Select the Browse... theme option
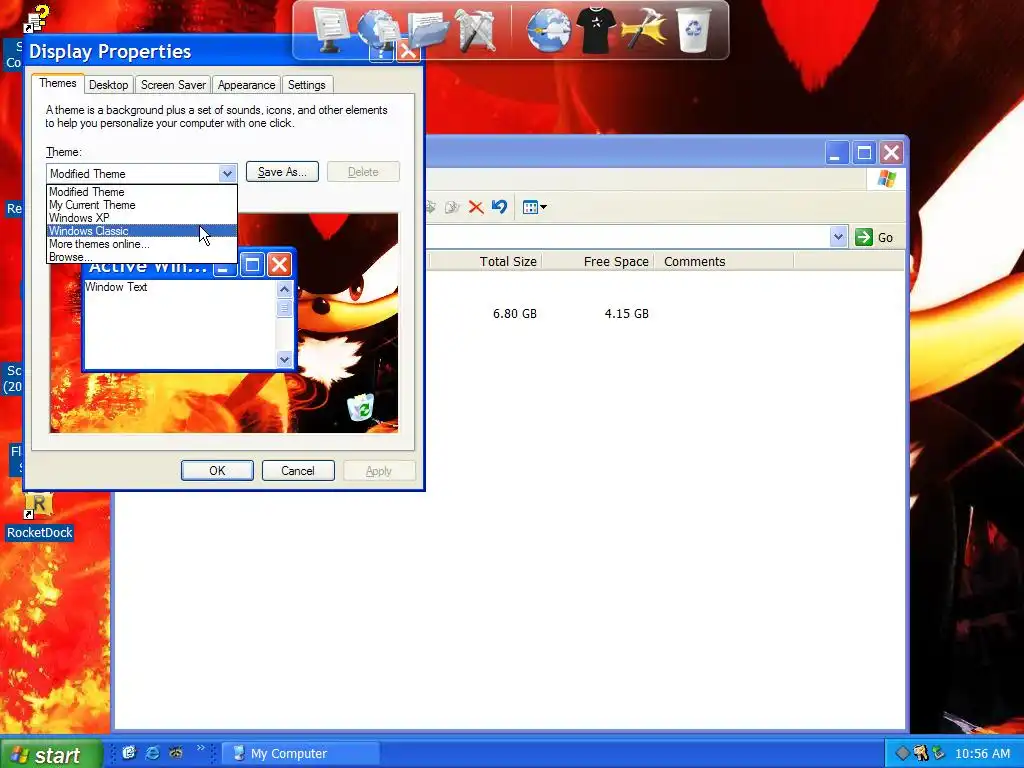Image resolution: width=1024 pixels, height=768 pixels. [x=142, y=257]
